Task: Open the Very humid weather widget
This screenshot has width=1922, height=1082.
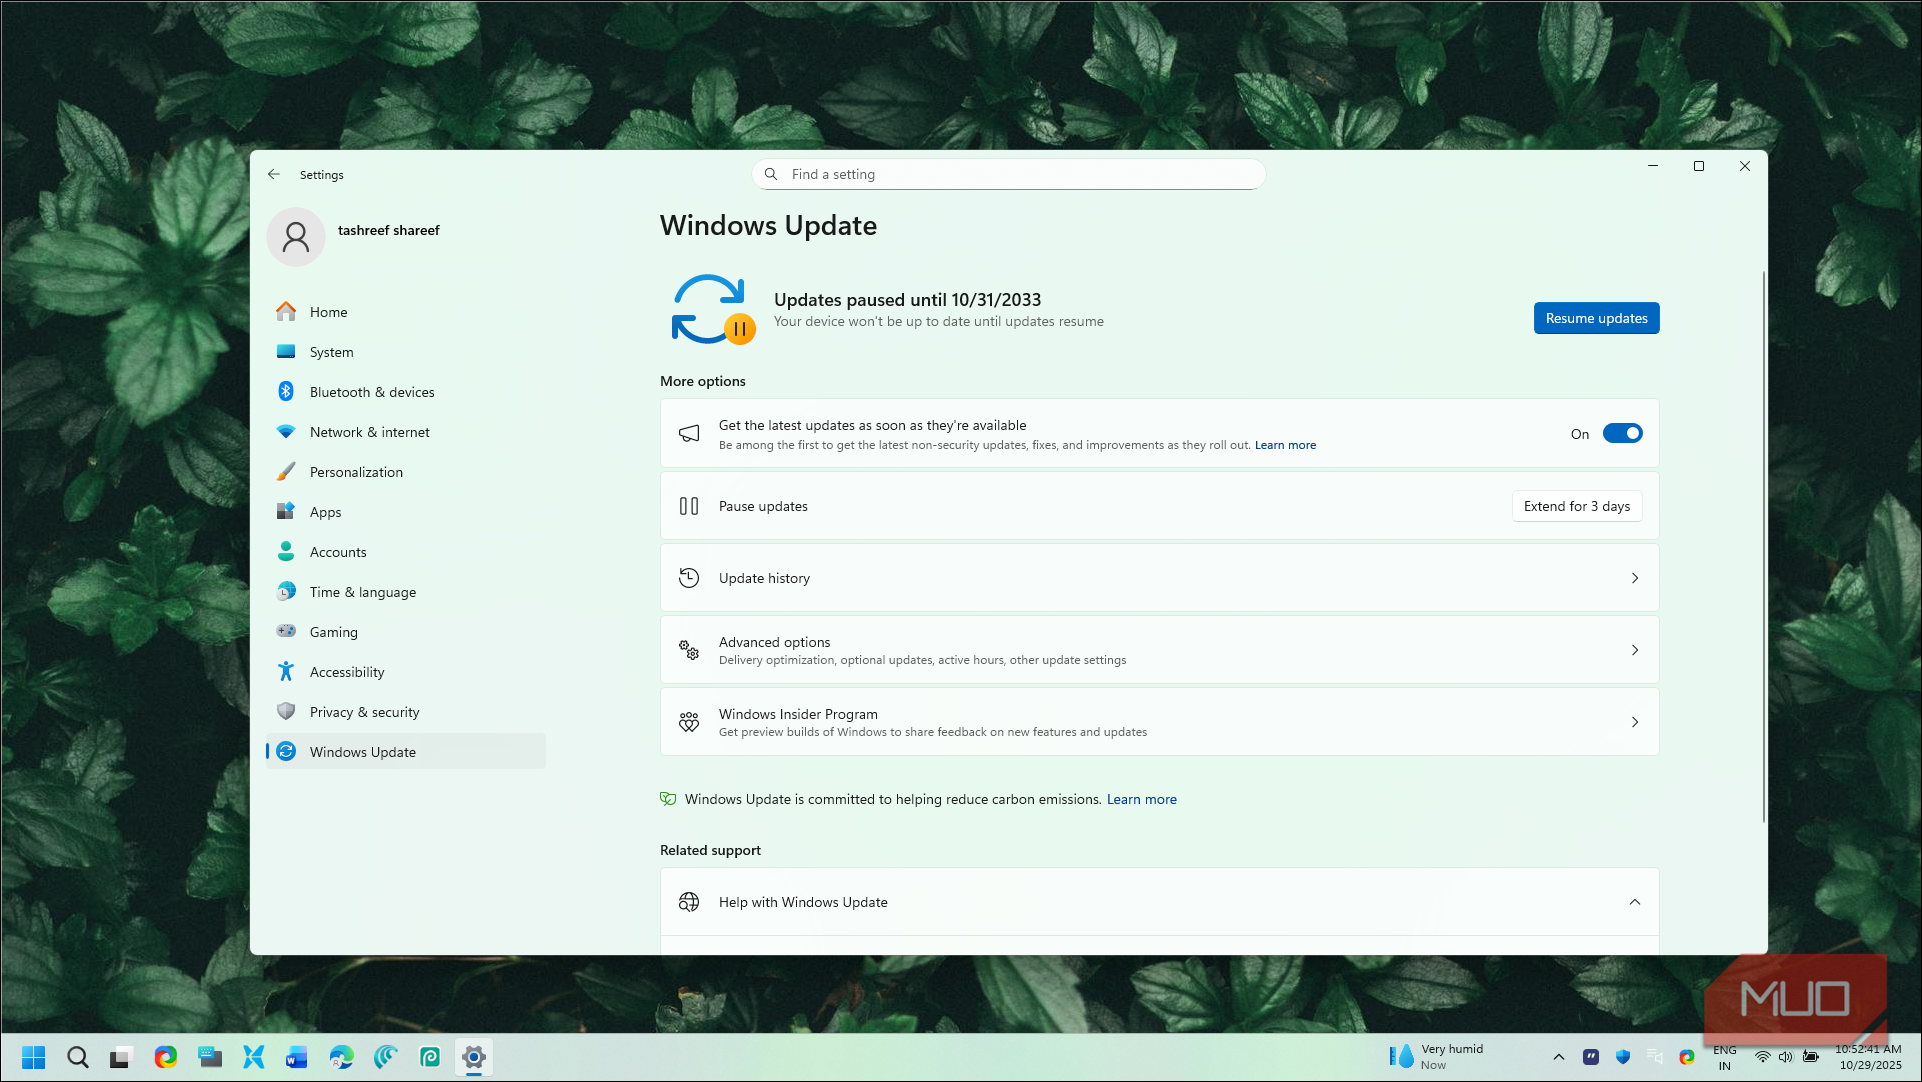Action: point(1438,1057)
